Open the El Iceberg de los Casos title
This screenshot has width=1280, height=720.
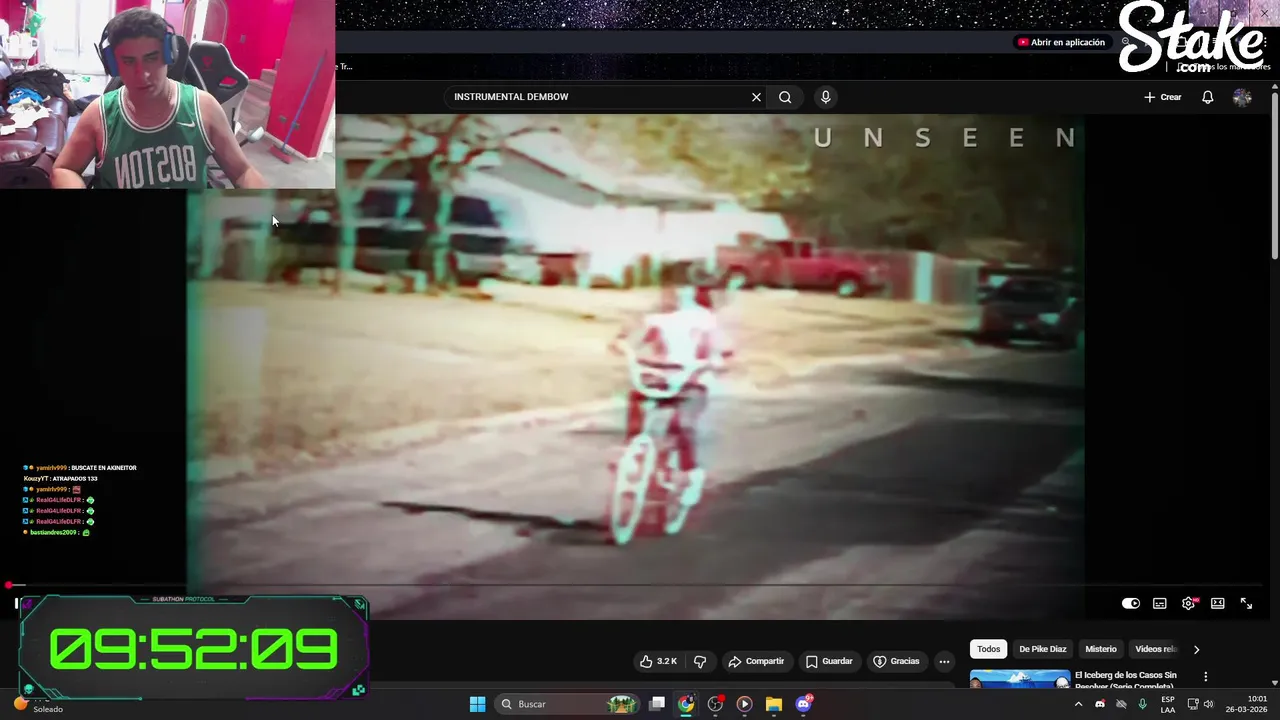point(1125,679)
